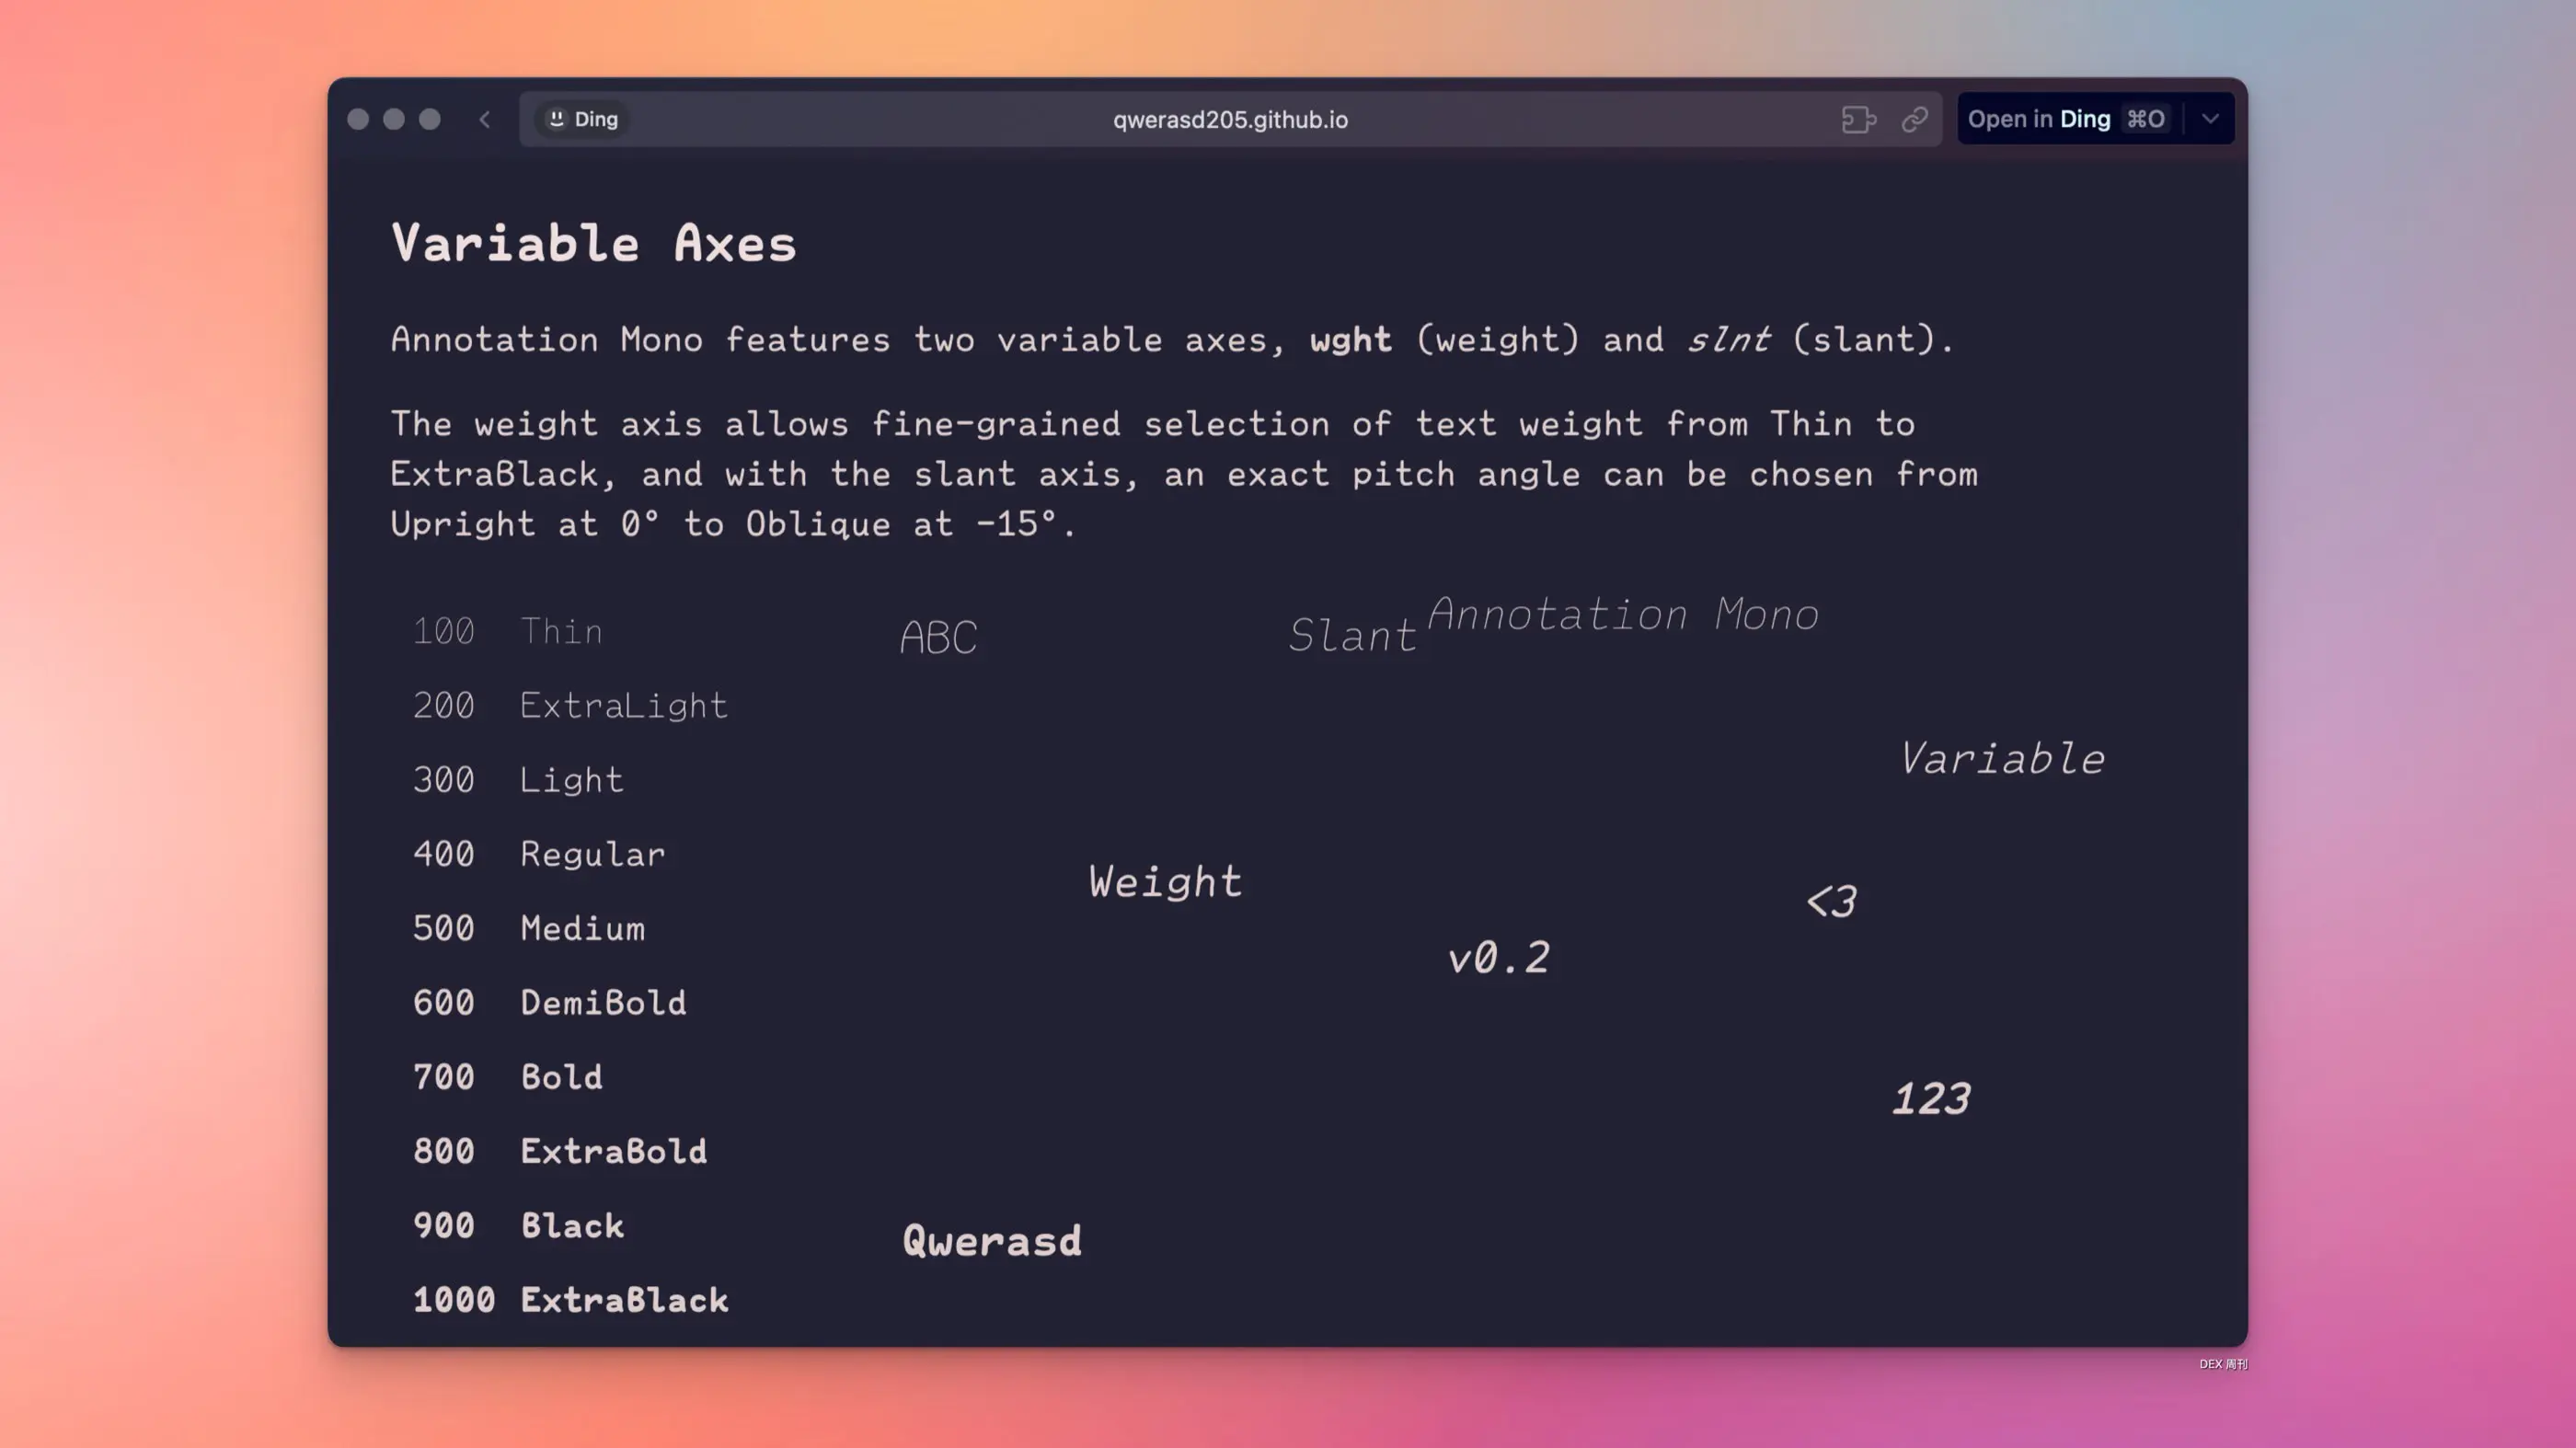Click the Ding smiley profile badge
The width and height of the screenshot is (2576, 1448).
582,120
